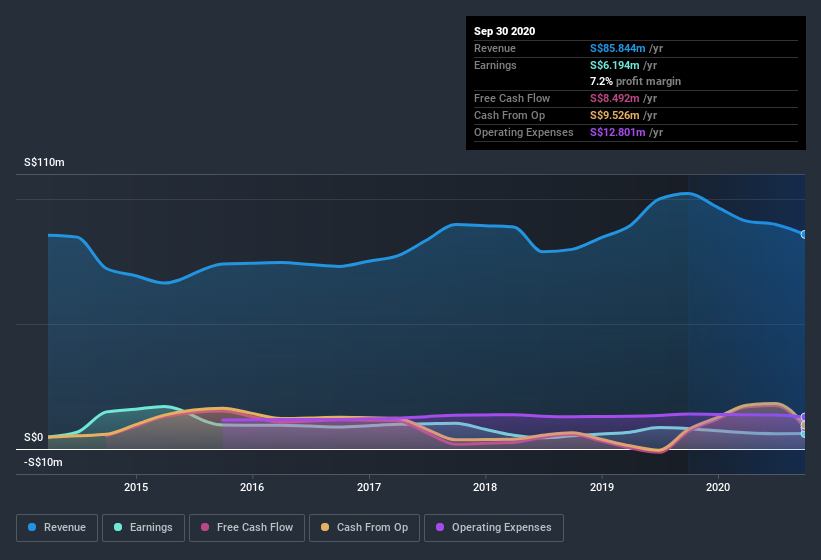Click the S$12.801m operating expenses value
Screen dimensions: 821x560
[x=617, y=132]
